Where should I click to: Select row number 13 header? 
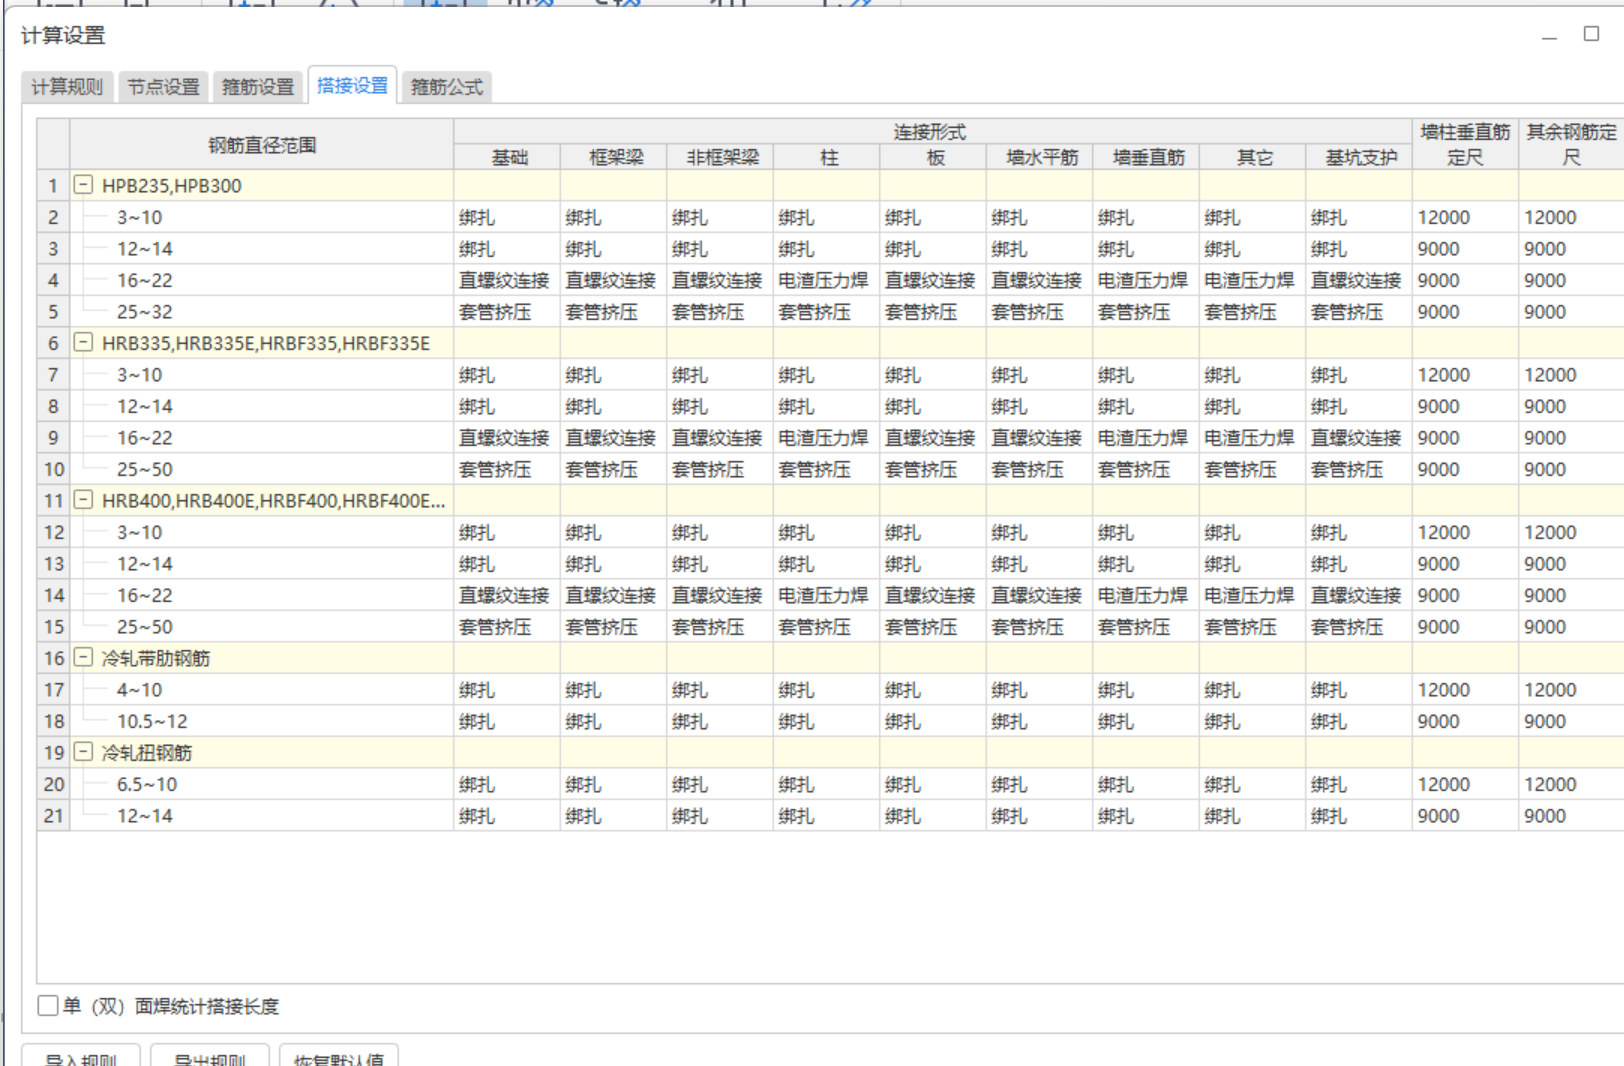pos(54,564)
